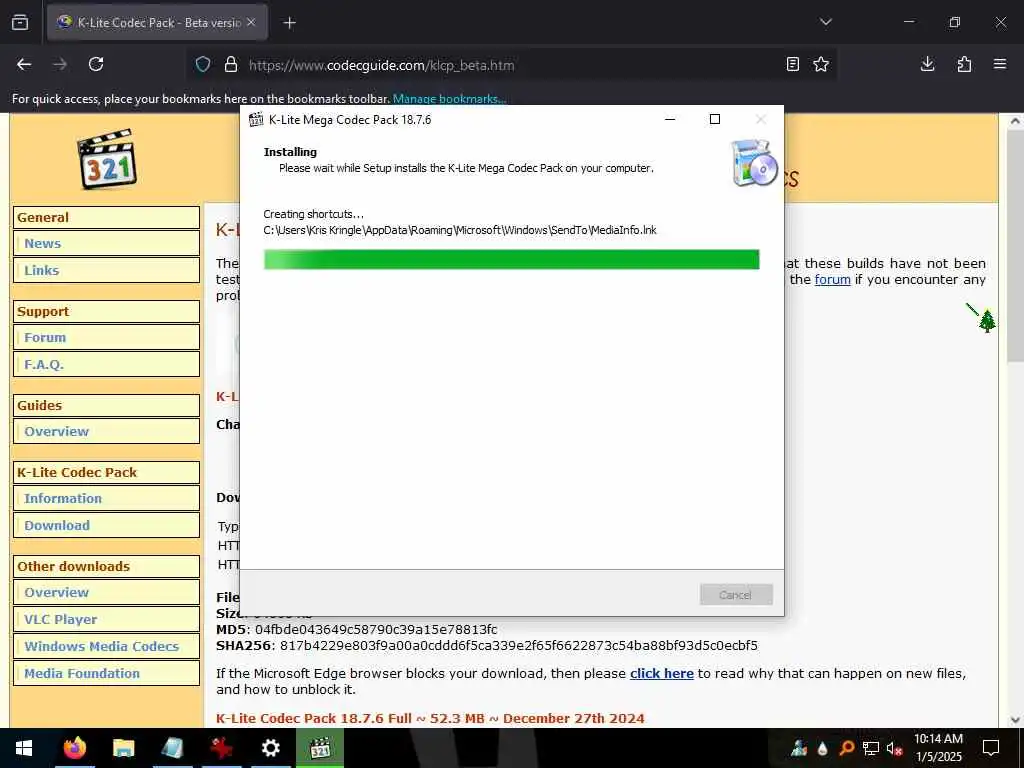
Task: Open File Explorer from the taskbar
Action: [x=123, y=748]
